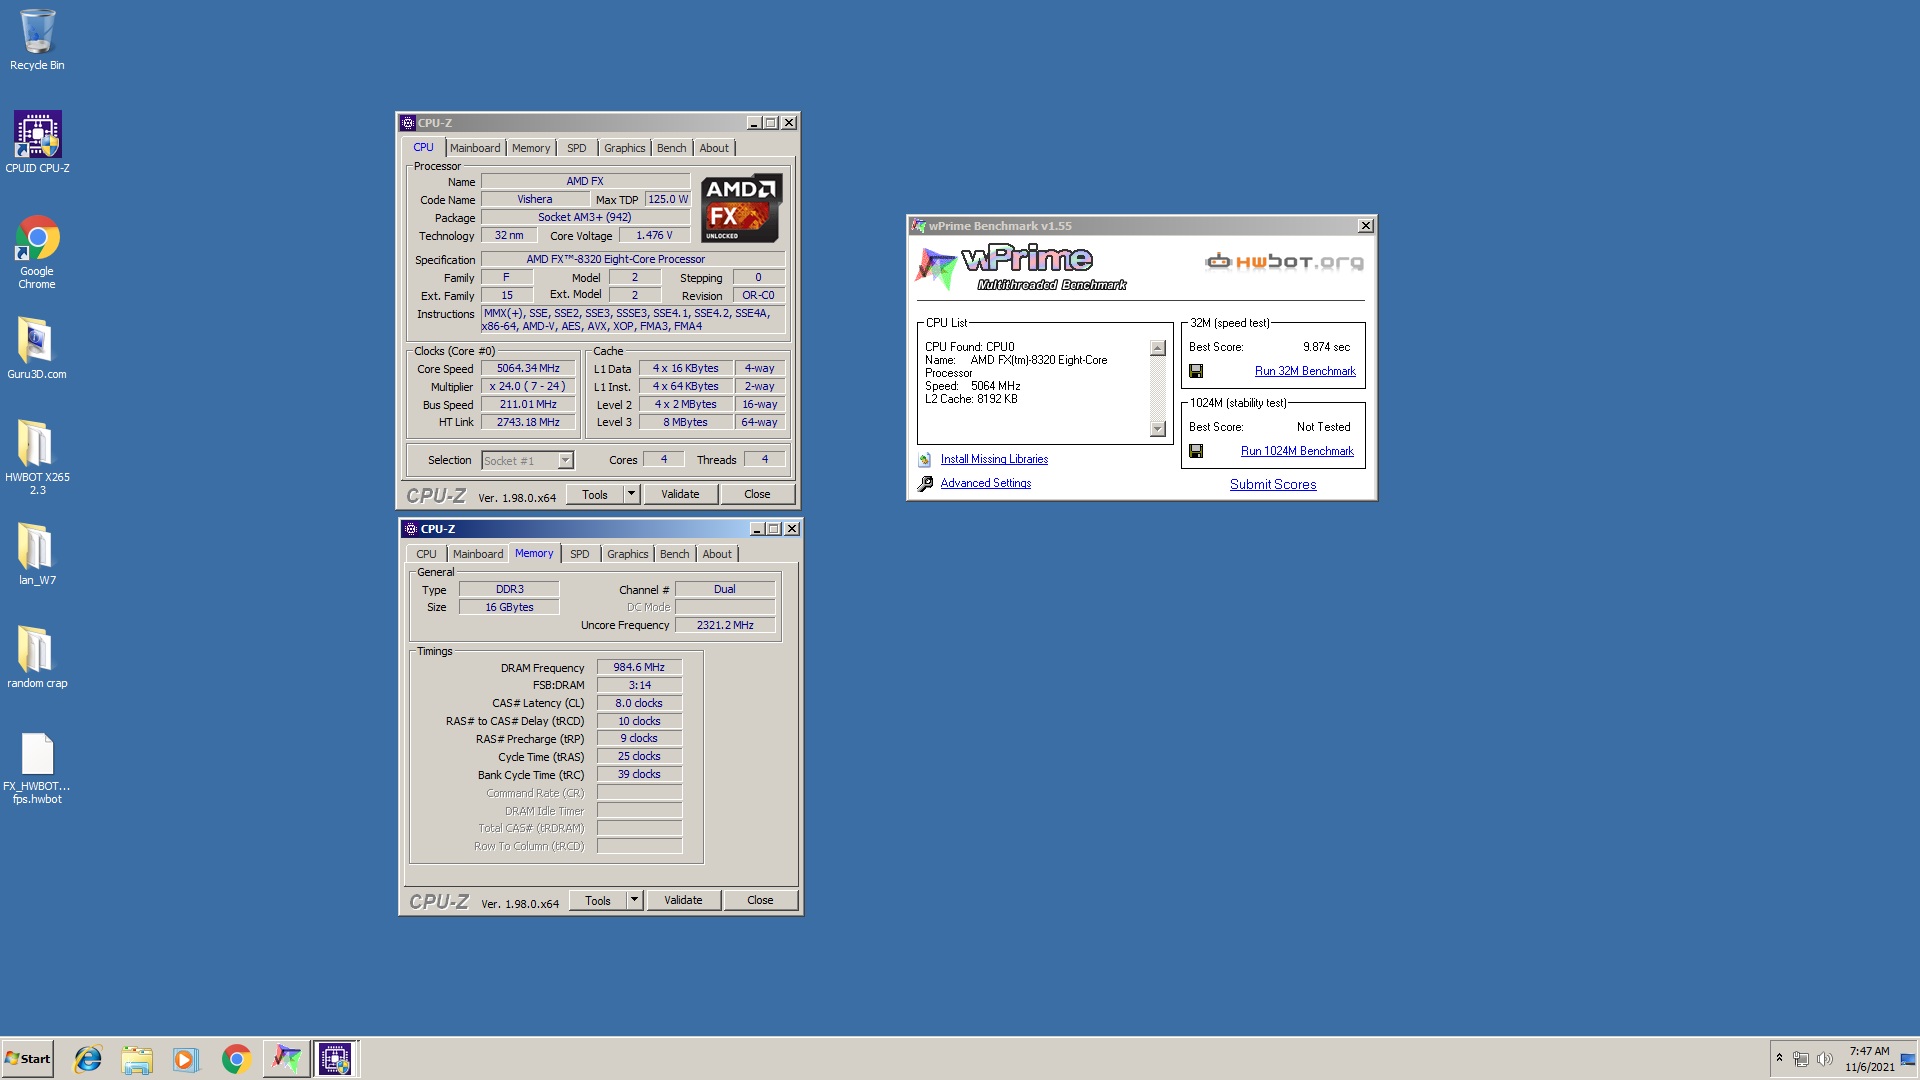Image resolution: width=1920 pixels, height=1080 pixels.
Task: Click the Start button
Action: pos(28,1059)
